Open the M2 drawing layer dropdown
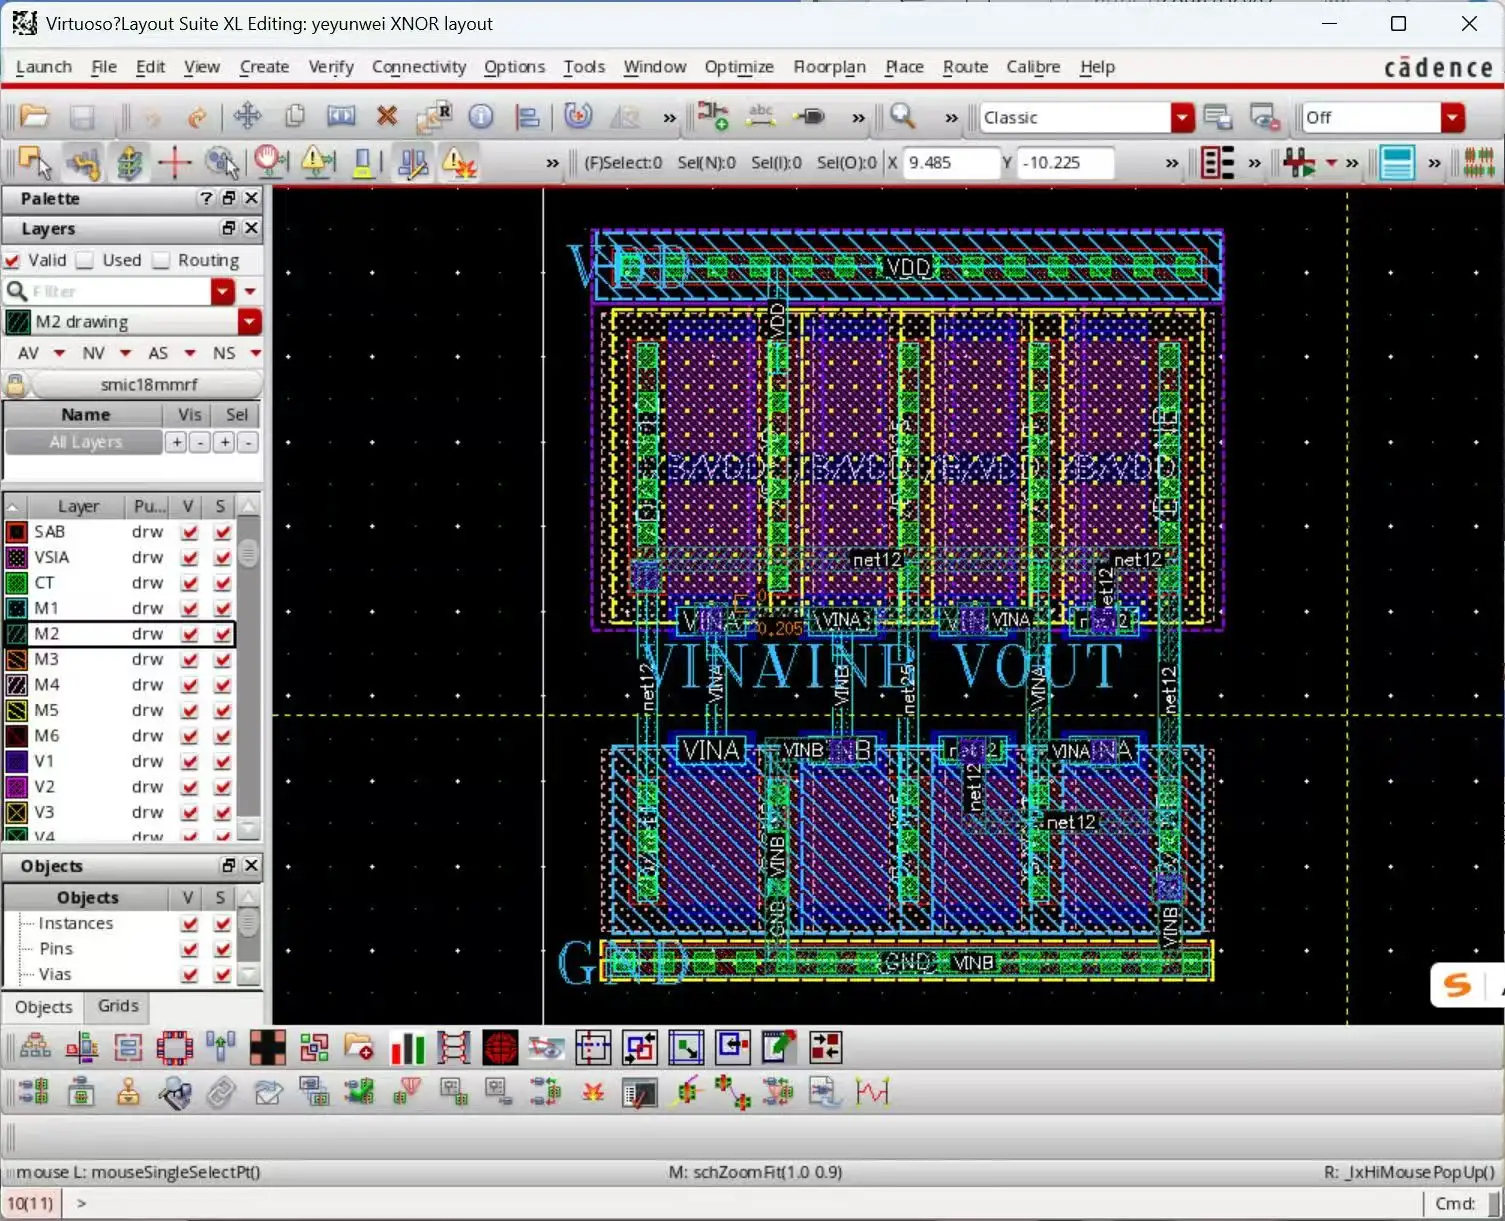 click(249, 322)
